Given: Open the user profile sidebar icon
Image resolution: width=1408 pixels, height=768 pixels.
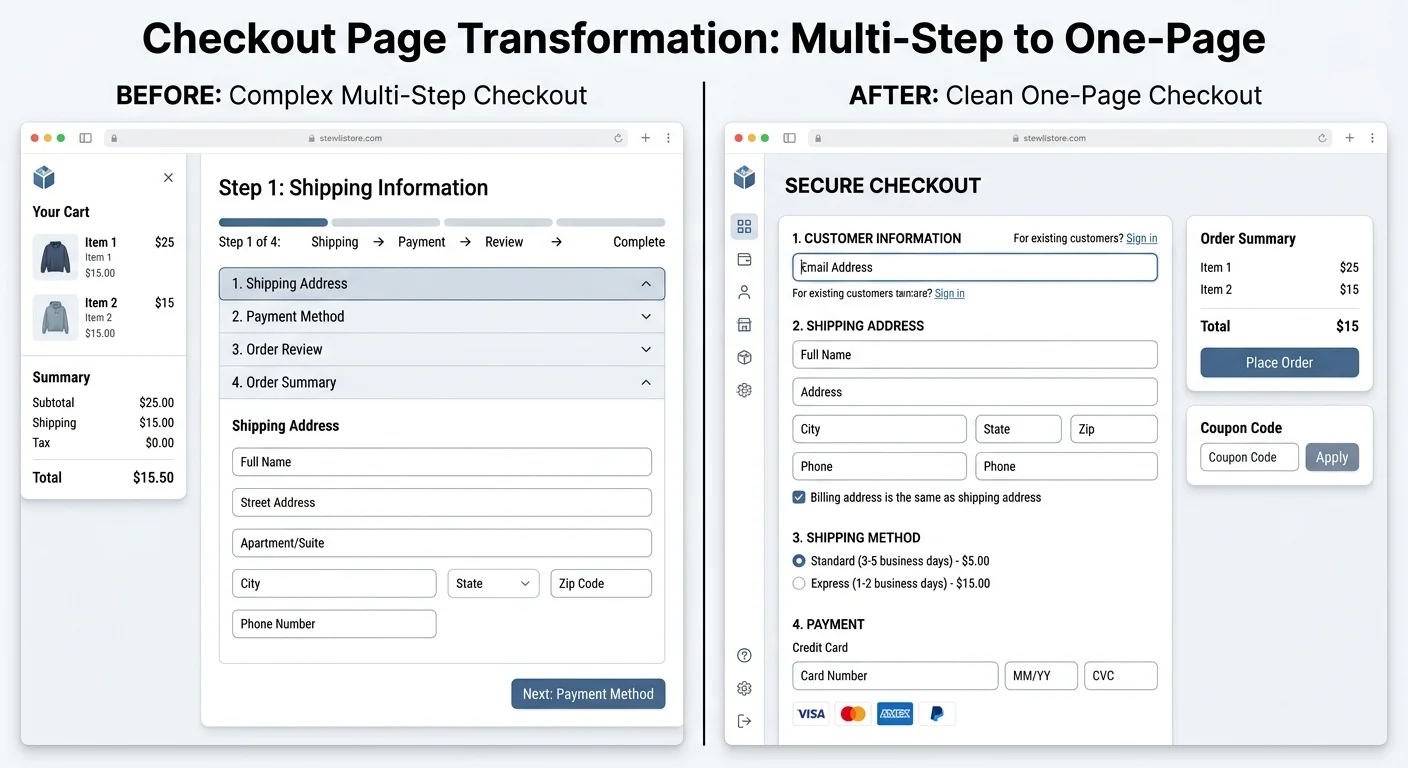Looking at the screenshot, I should coord(744,292).
